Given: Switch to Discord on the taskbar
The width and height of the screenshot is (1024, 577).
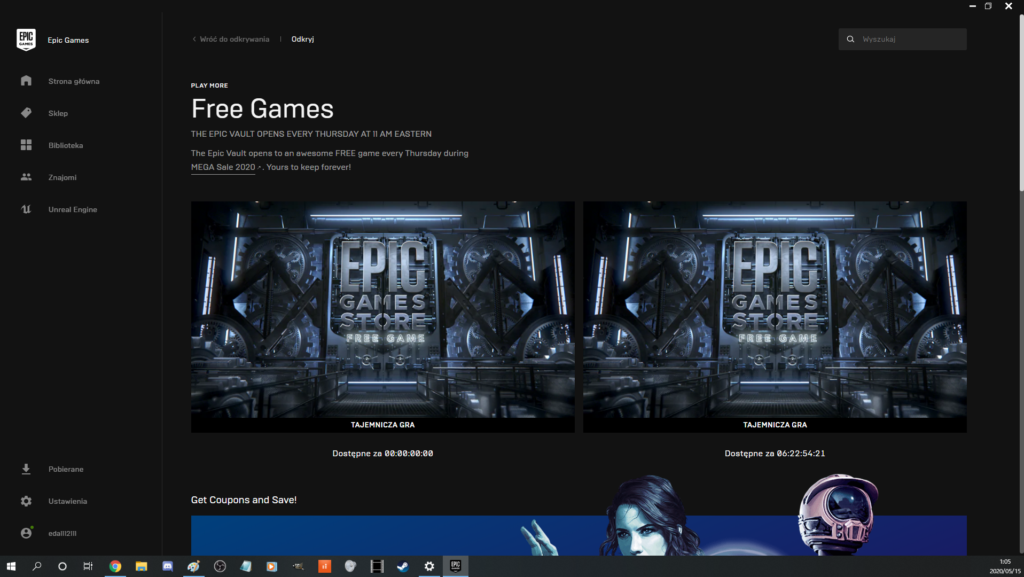Looking at the screenshot, I should pos(167,567).
